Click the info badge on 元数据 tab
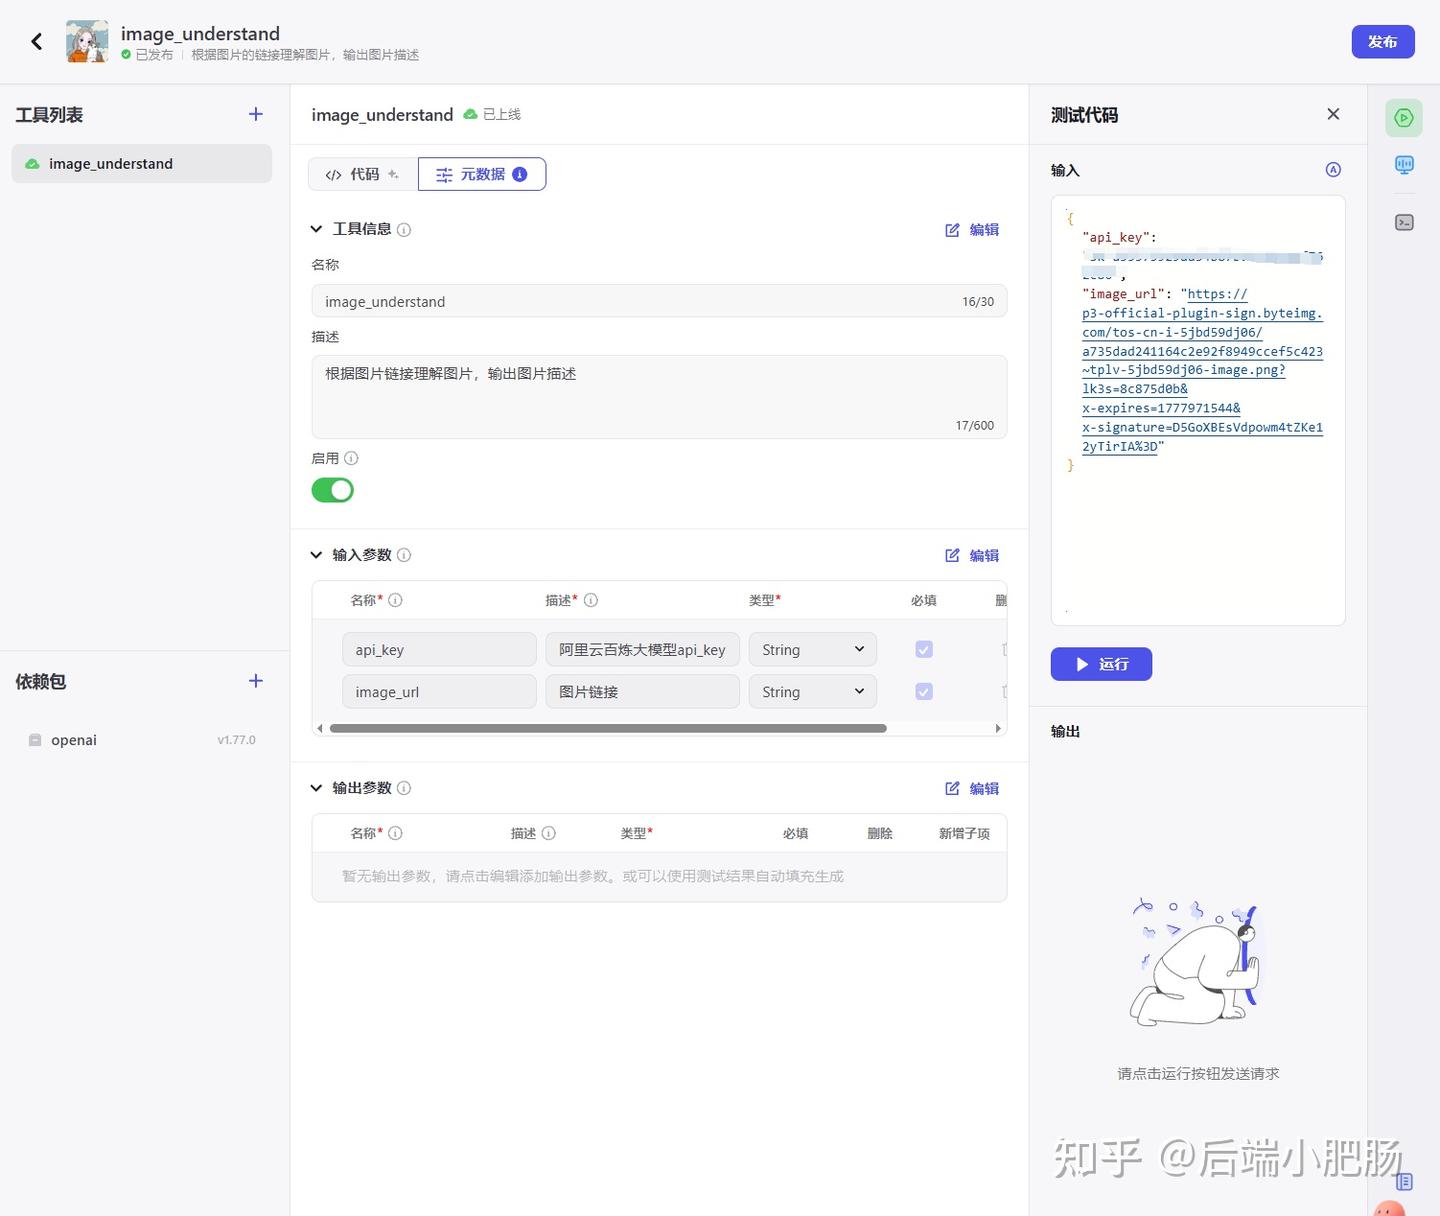The height and width of the screenshot is (1216, 1440). pyautogui.click(x=520, y=174)
